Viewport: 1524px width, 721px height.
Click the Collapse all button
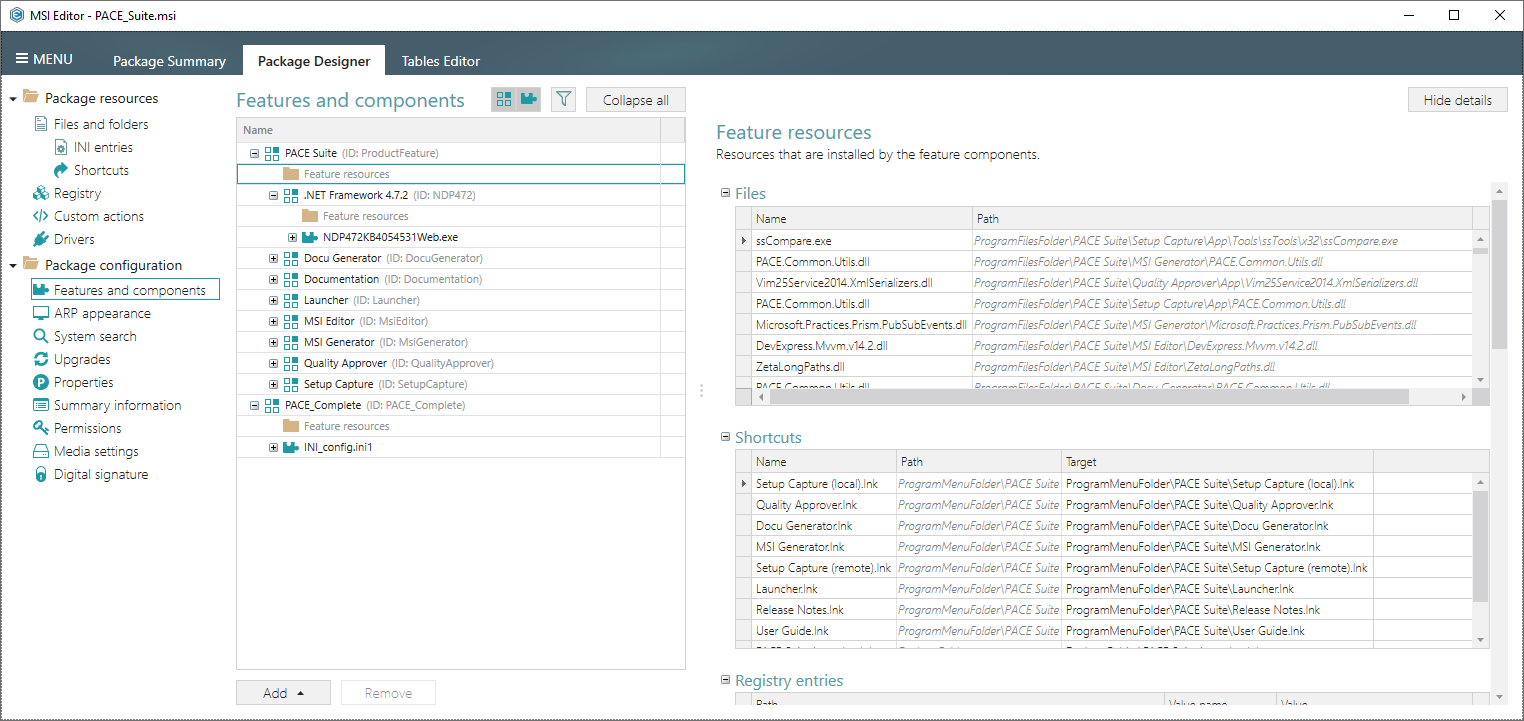pos(636,100)
